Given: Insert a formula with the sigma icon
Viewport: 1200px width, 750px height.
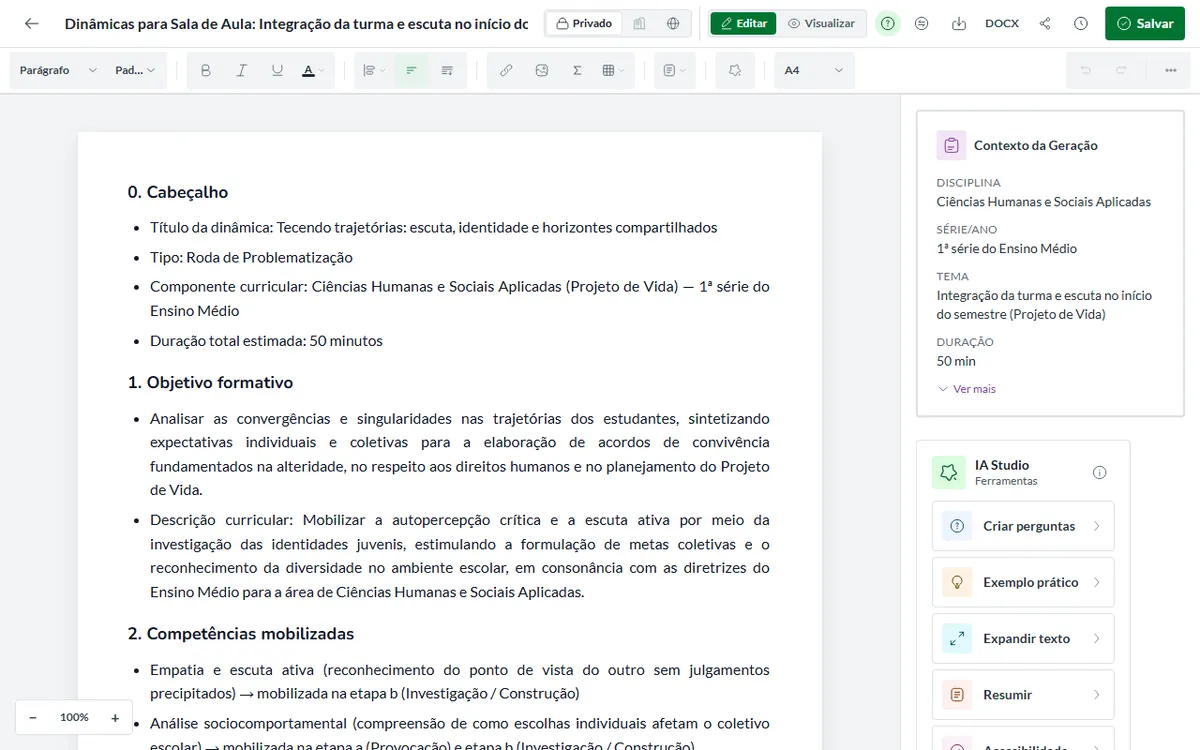Looking at the screenshot, I should [577, 71].
